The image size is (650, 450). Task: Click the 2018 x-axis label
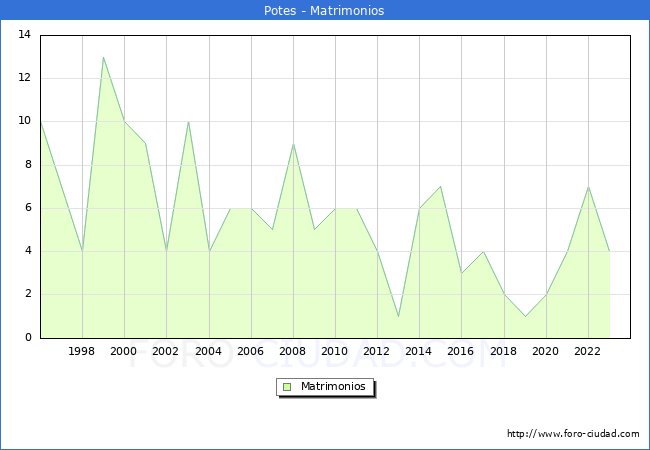pyautogui.click(x=504, y=351)
